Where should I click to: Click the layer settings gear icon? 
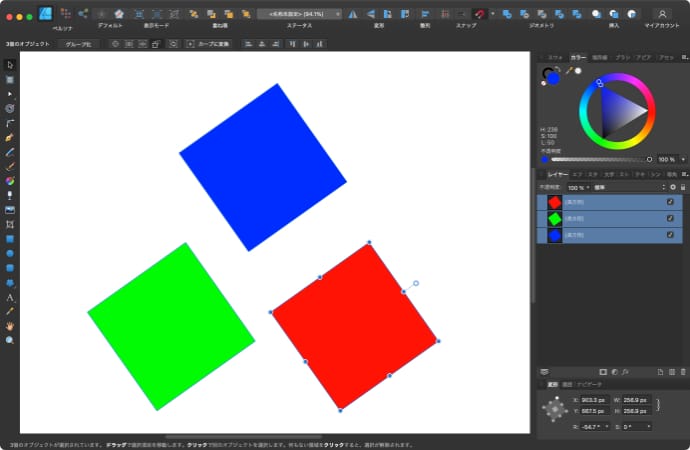click(672, 187)
